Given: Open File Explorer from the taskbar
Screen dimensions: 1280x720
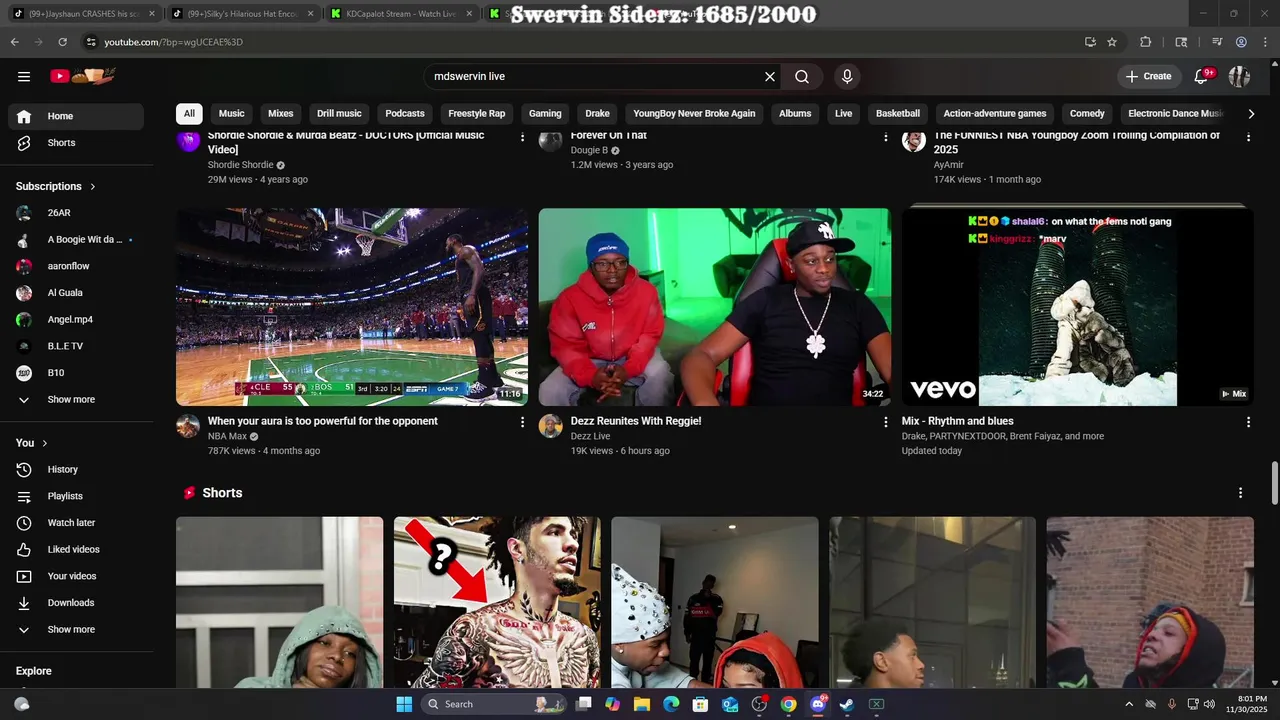Looking at the screenshot, I should 642,704.
